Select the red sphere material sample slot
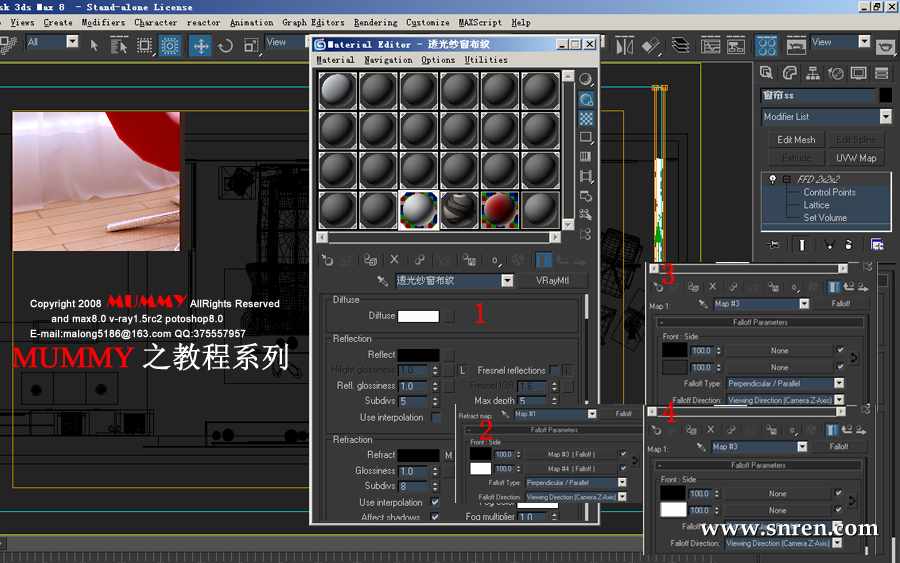Image resolution: width=900 pixels, height=563 pixels. click(x=499, y=210)
